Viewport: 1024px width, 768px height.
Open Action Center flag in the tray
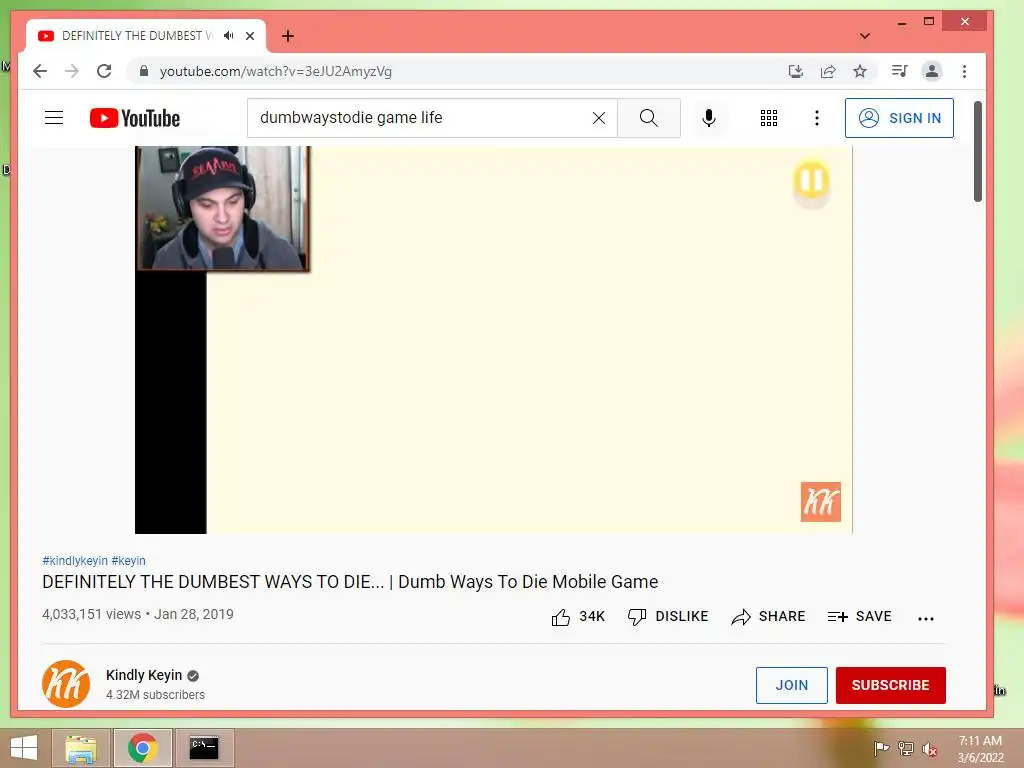coord(882,748)
